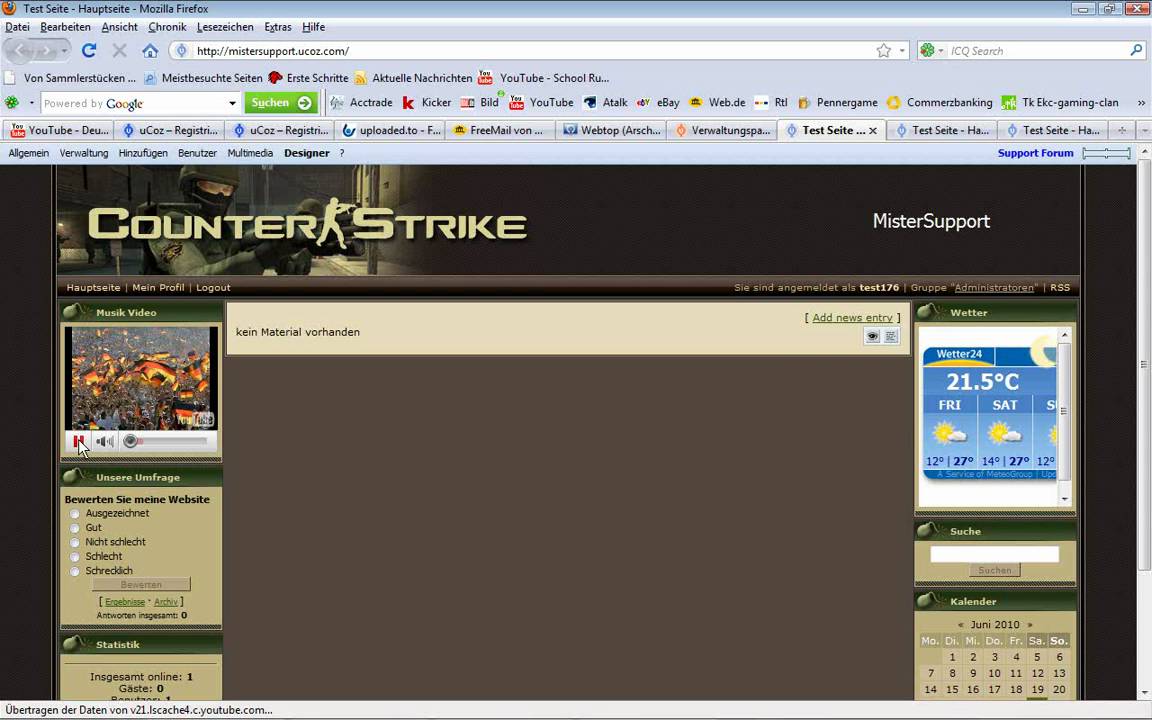Open the Kicker bookmark in the toolbar
Image resolution: width=1152 pixels, height=720 pixels.
click(x=427, y=102)
